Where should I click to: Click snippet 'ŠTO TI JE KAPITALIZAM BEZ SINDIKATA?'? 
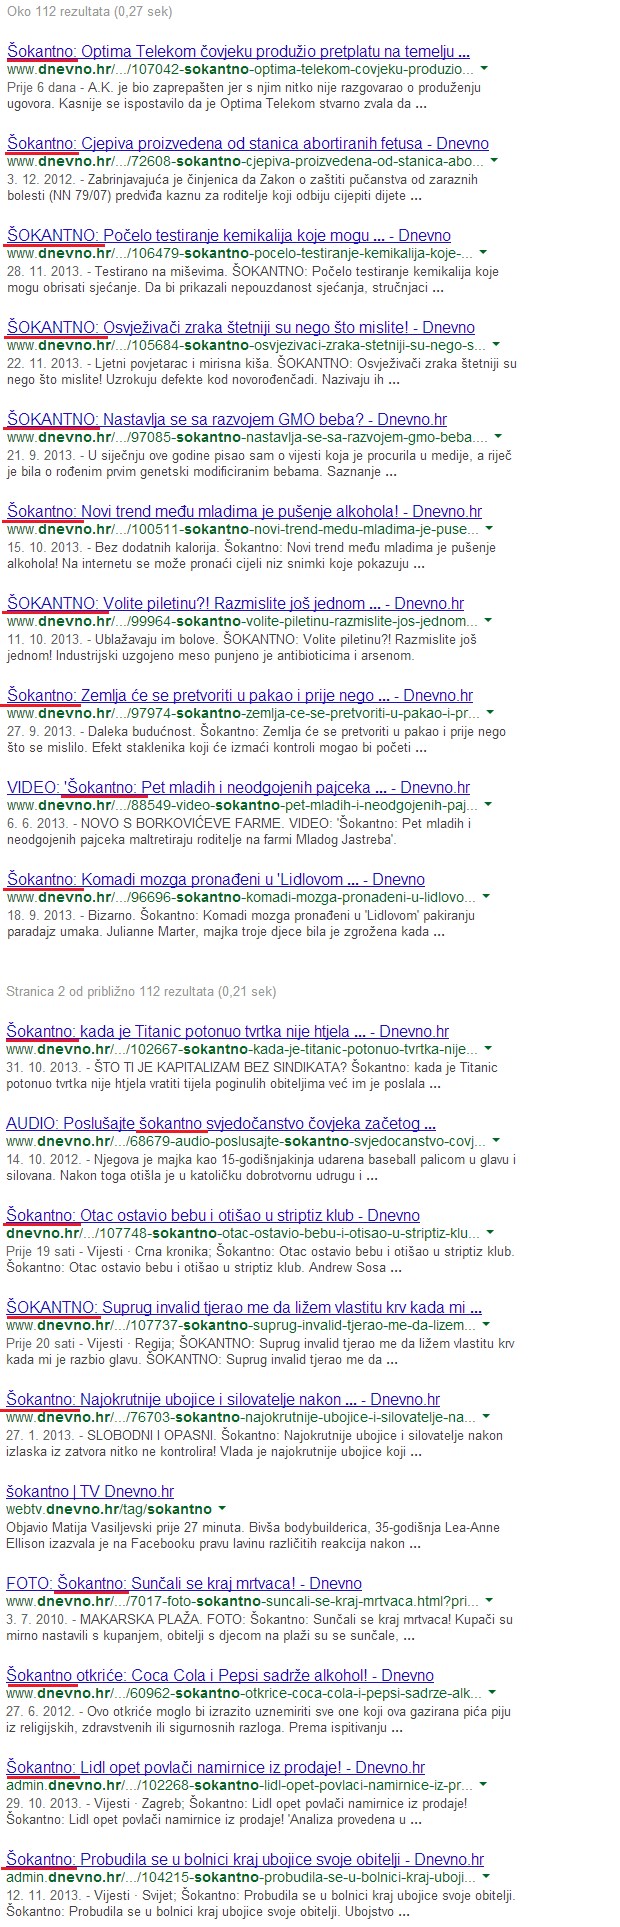point(254,1075)
